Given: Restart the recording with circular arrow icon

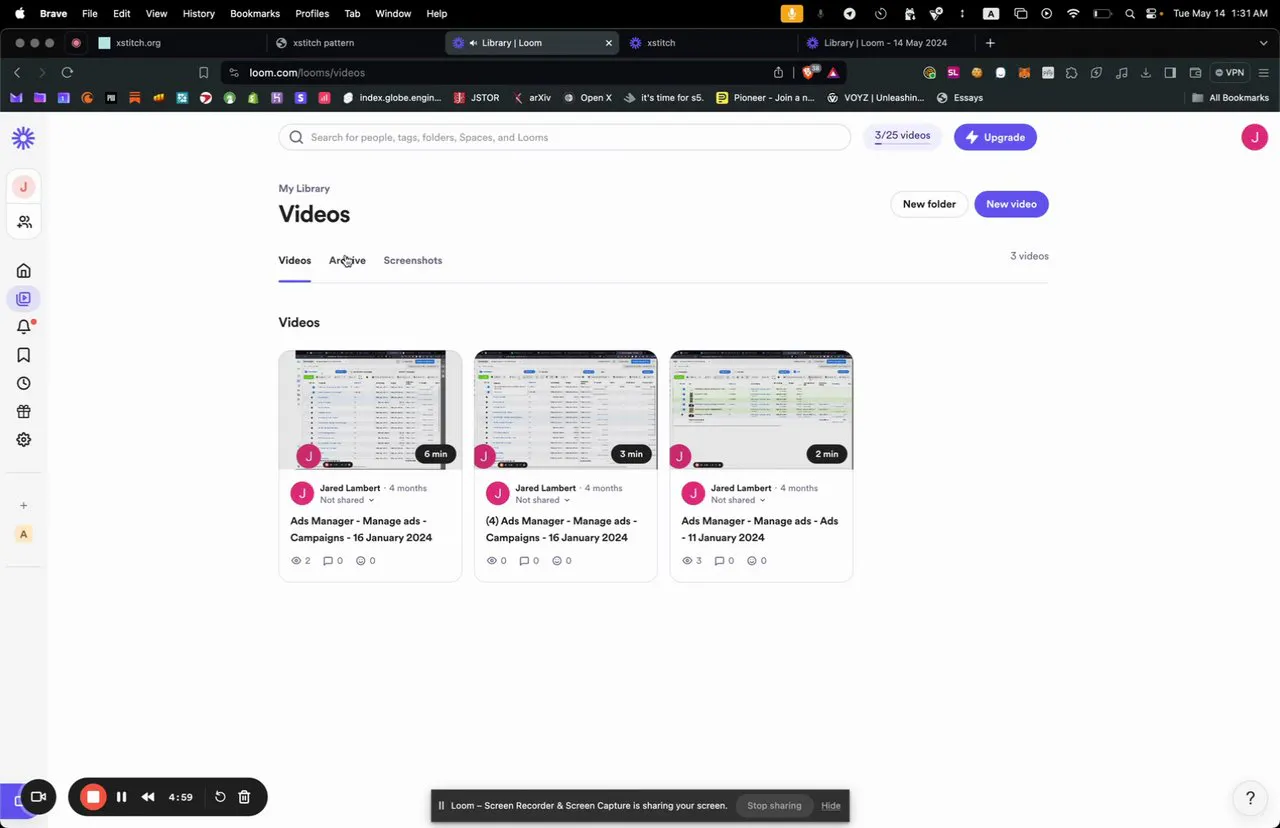Looking at the screenshot, I should pos(220,797).
